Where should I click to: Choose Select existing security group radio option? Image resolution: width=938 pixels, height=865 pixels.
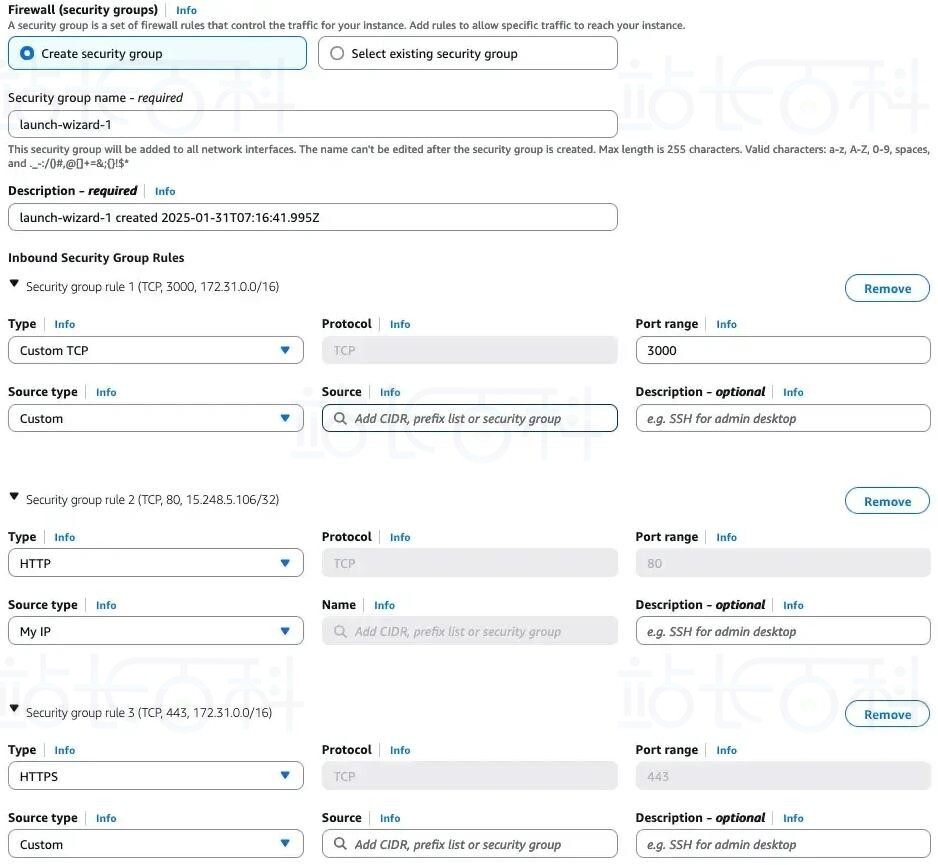click(x=467, y=53)
